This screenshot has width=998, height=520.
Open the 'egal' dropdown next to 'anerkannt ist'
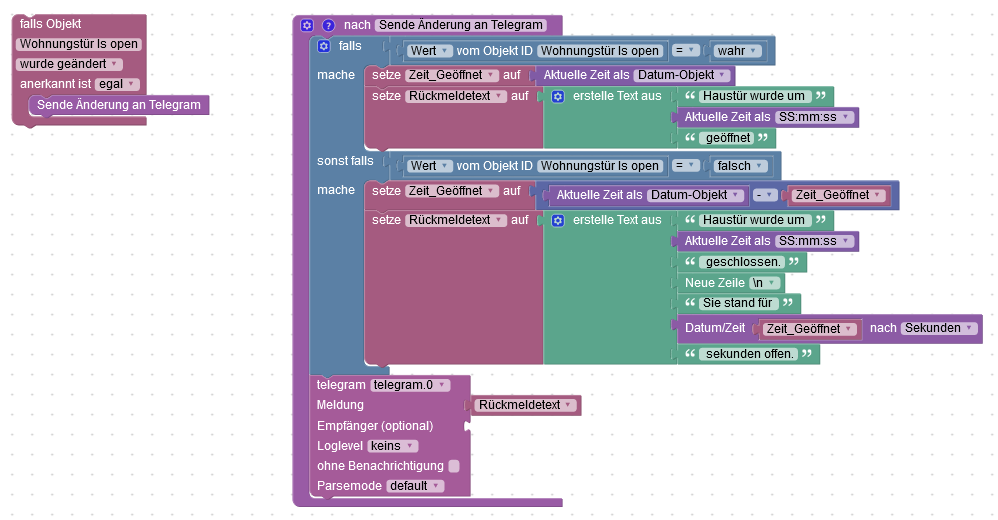117,84
